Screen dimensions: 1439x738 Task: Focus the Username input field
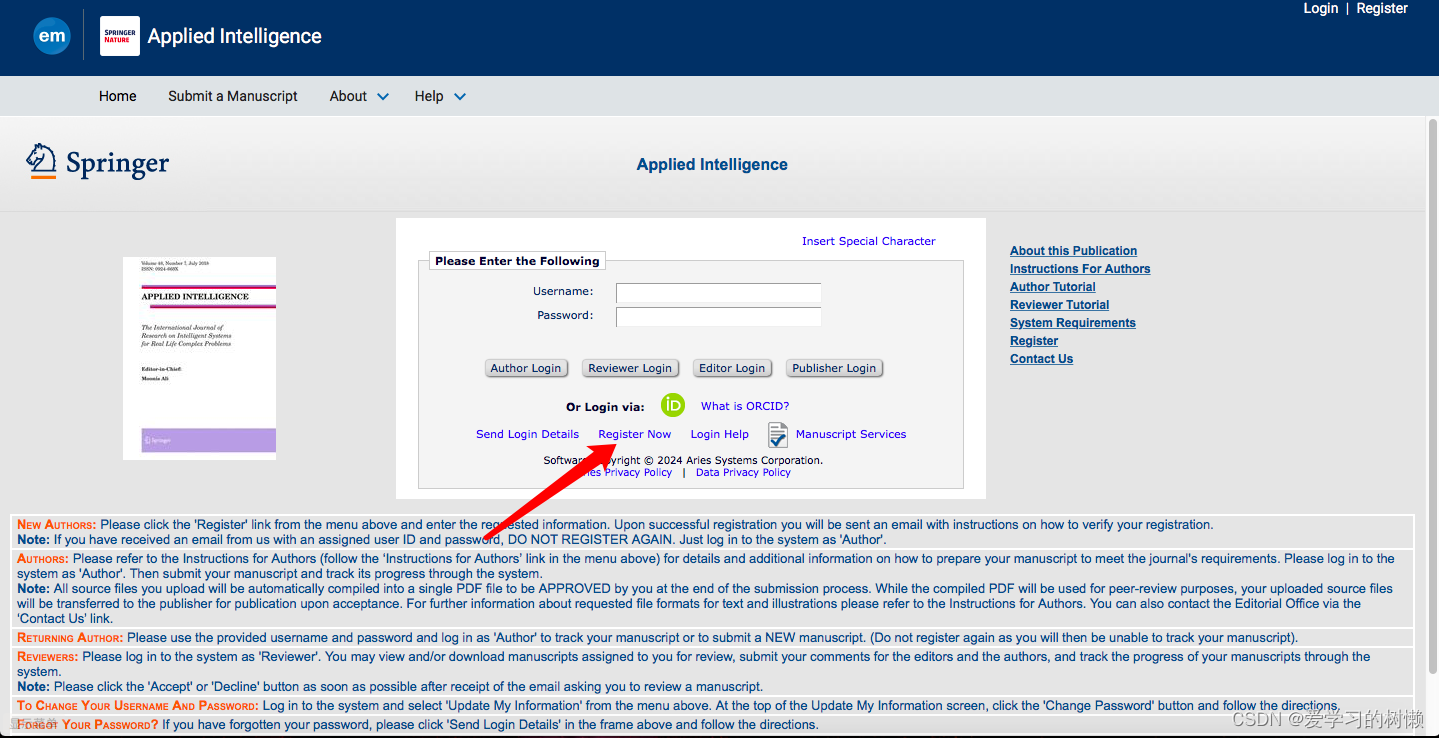click(718, 293)
